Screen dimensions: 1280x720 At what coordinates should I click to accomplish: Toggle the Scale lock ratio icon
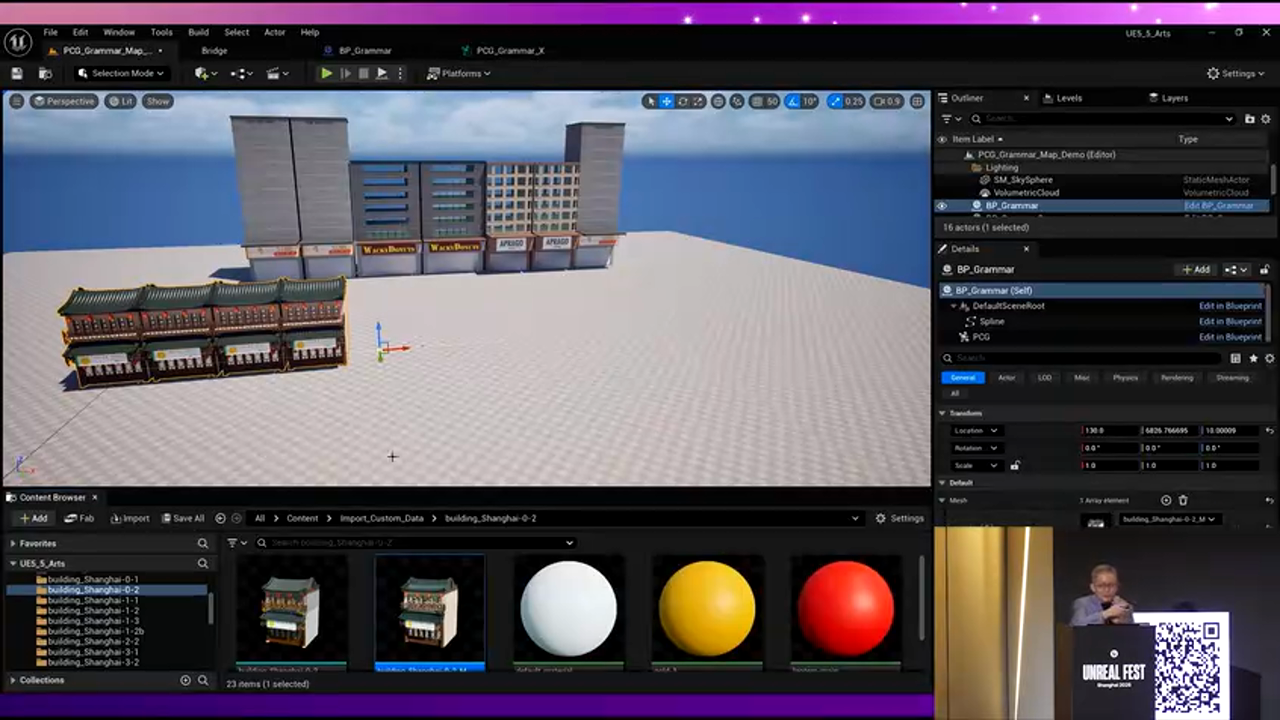(x=1015, y=465)
